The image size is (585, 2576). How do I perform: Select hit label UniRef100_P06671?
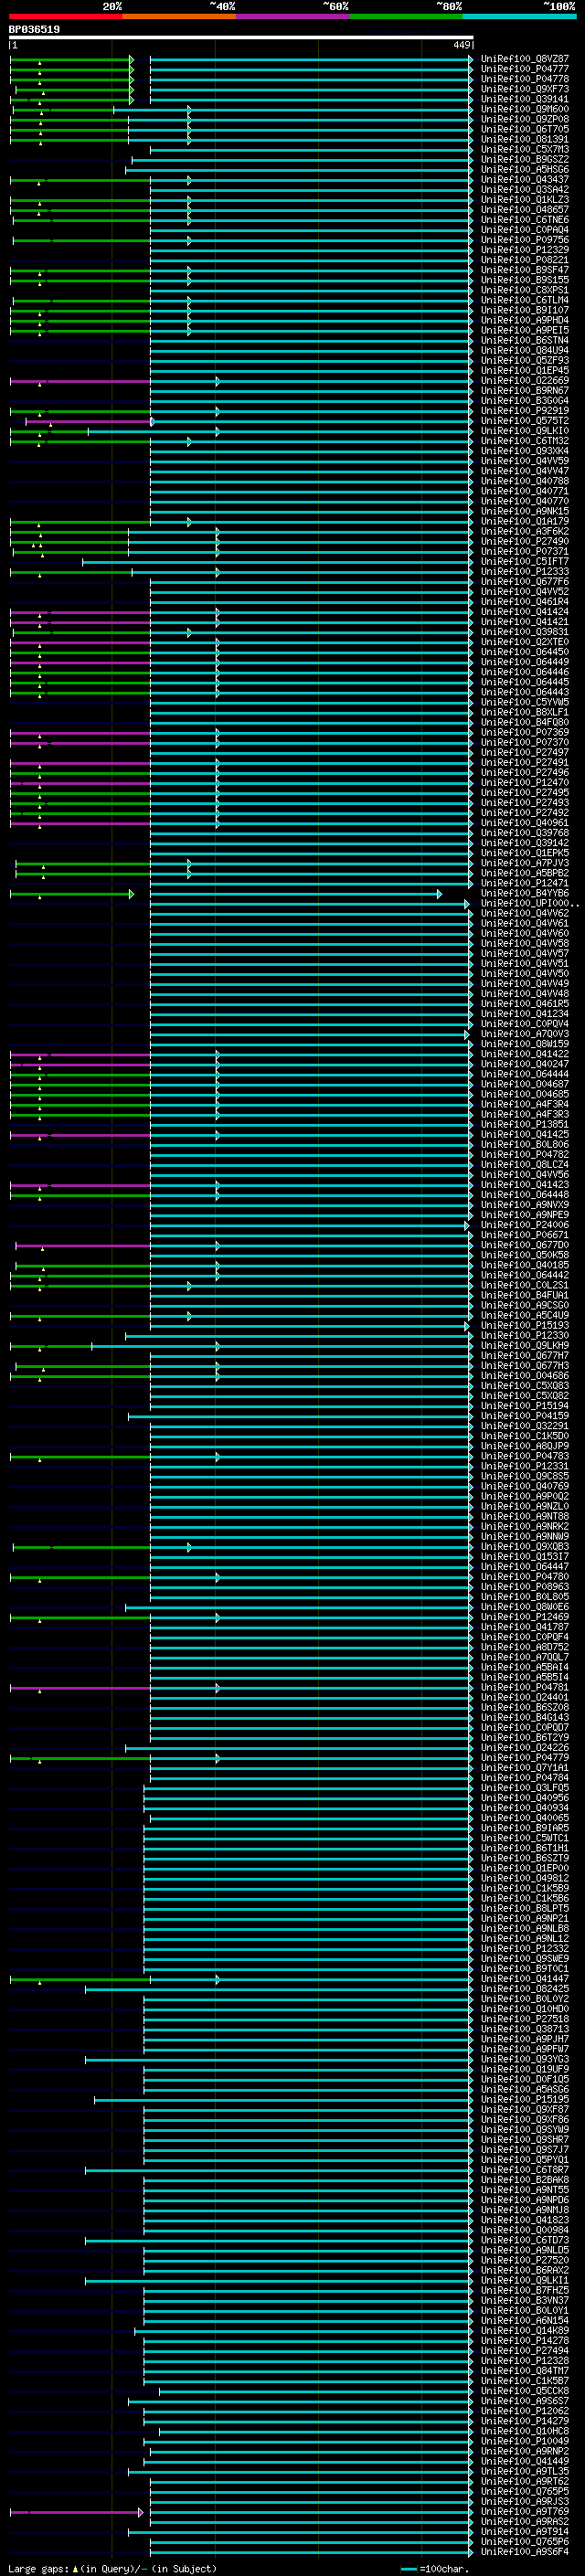click(525, 1235)
